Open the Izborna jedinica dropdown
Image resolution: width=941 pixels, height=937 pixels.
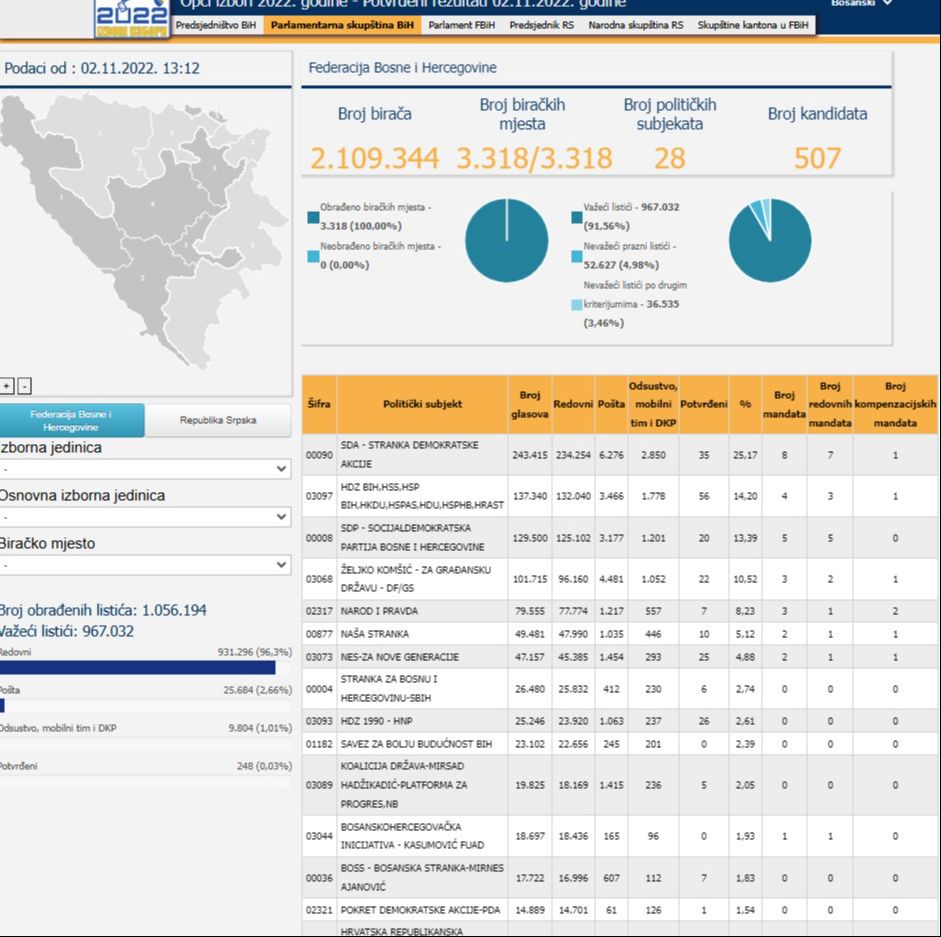coord(144,469)
